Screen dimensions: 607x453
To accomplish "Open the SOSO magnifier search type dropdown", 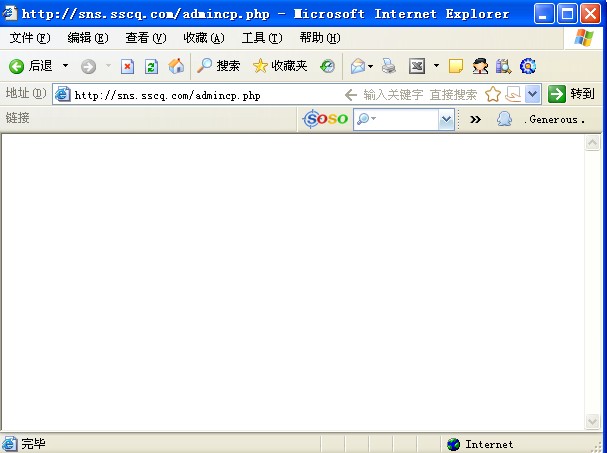I will 366,119.
